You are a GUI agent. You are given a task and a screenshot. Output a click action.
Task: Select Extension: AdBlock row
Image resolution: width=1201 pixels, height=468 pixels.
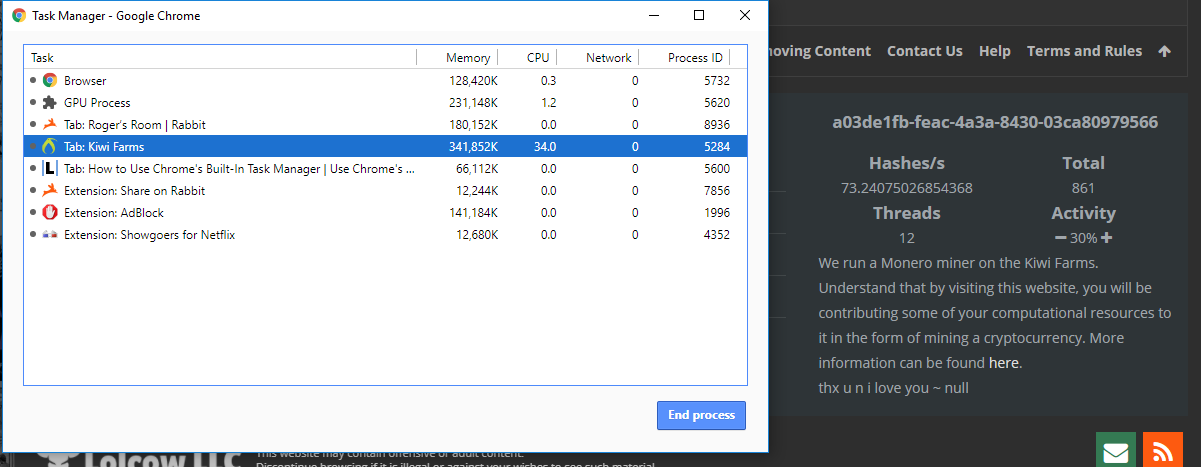[385, 213]
